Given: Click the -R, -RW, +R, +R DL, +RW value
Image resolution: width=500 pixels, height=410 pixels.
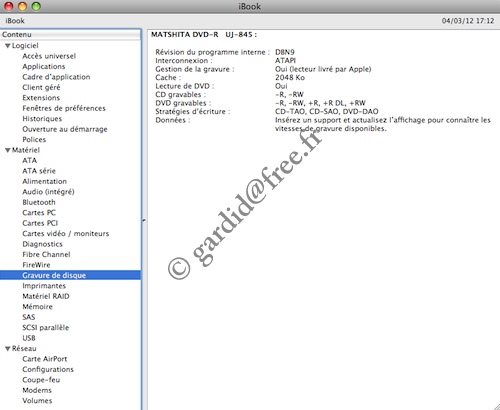Looking at the screenshot, I should point(320,103).
